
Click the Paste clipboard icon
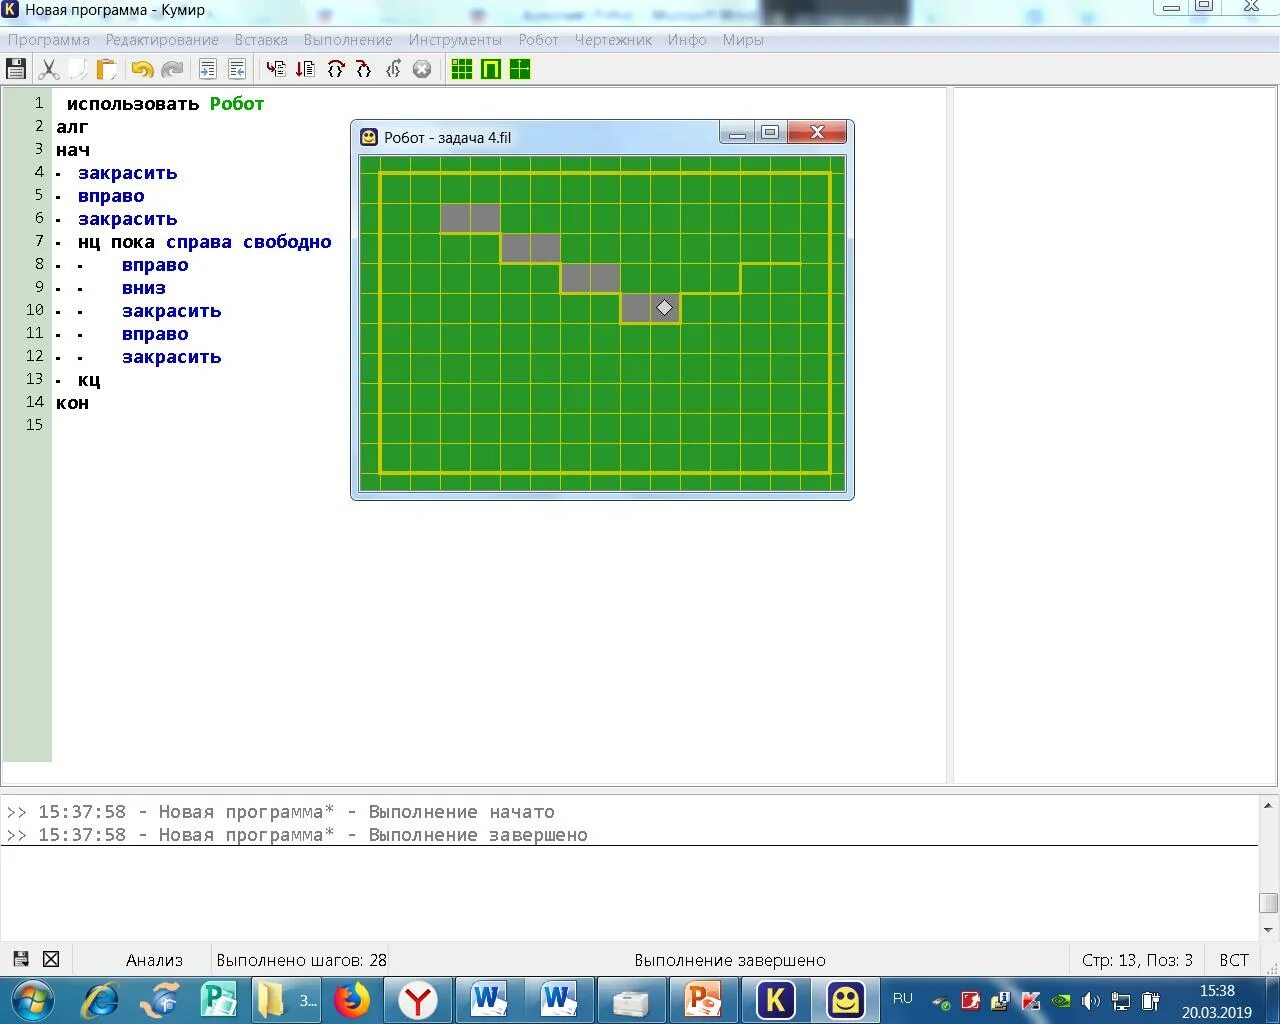(x=106, y=69)
